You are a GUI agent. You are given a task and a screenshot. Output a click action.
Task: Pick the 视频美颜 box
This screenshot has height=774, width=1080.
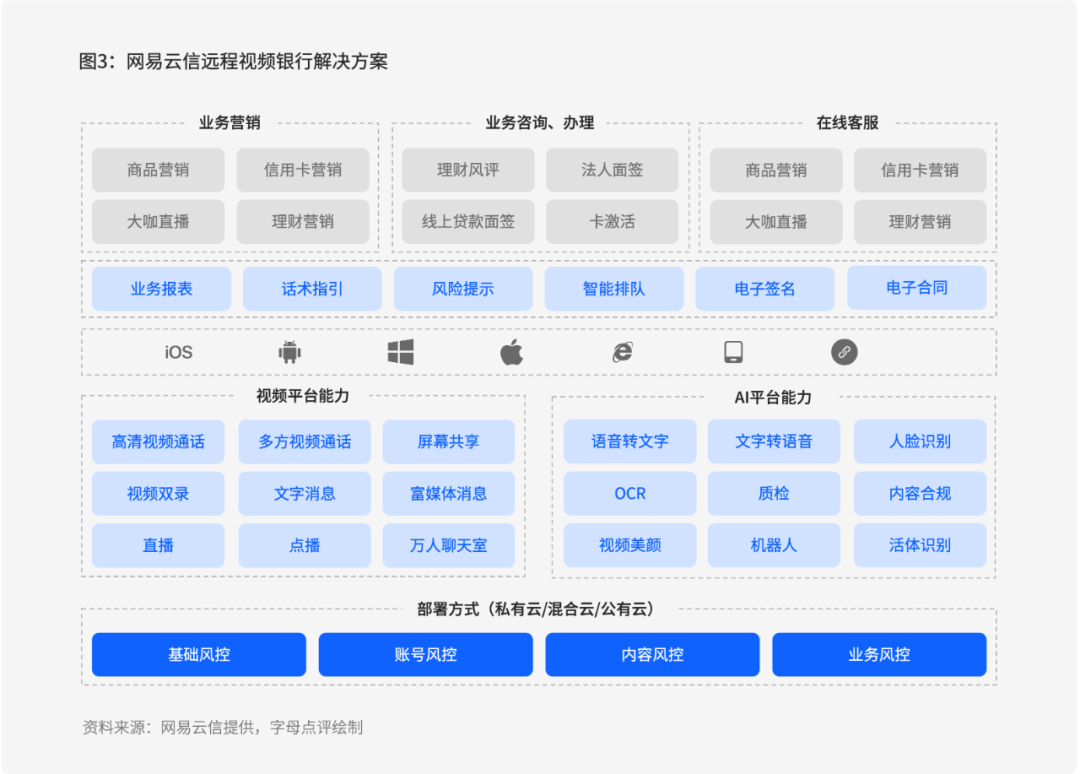(630, 545)
